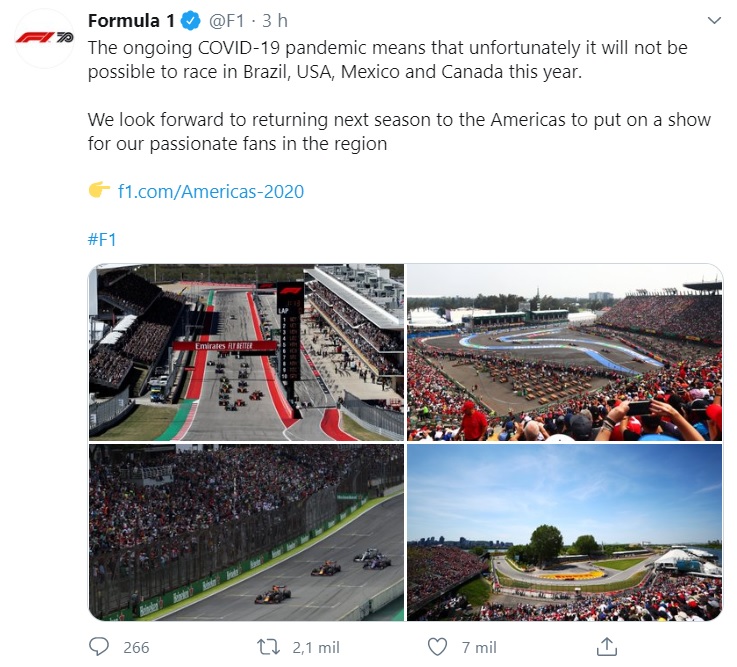Open the F1 profile avatar
The image size is (737, 667).
pyautogui.click(x=44, y=38)
